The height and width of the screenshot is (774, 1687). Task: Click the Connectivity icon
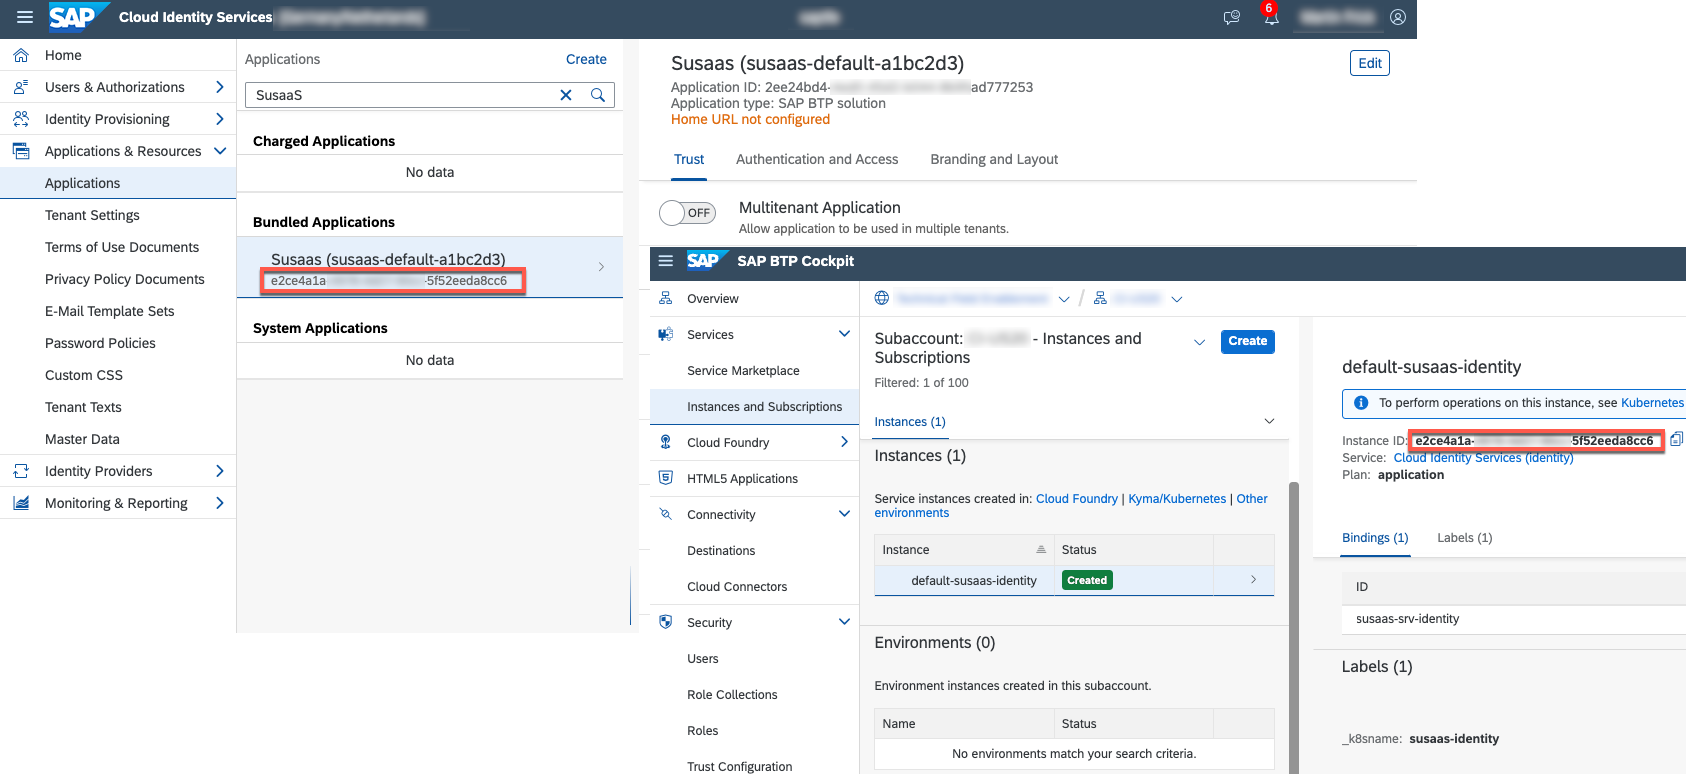[666, 514]
